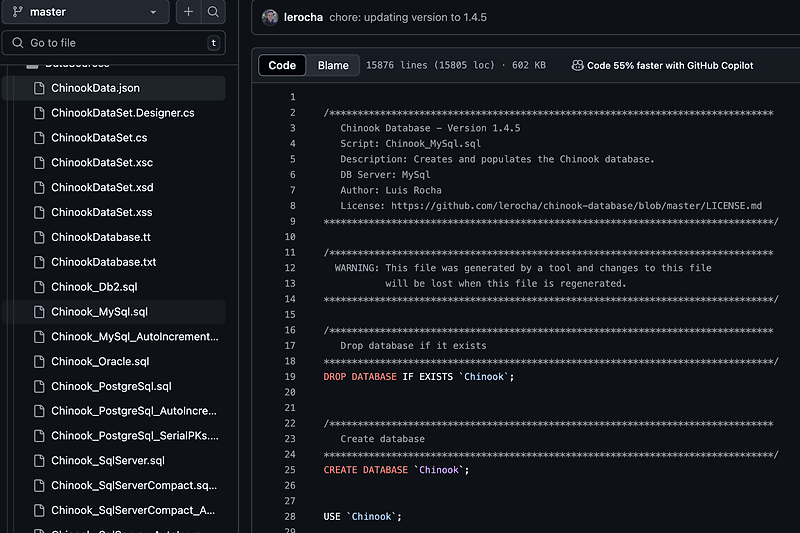The height and width of the screenshot is (533, 800).
Task: Switch to the Blame tab
Action: [x=333, y=65]
